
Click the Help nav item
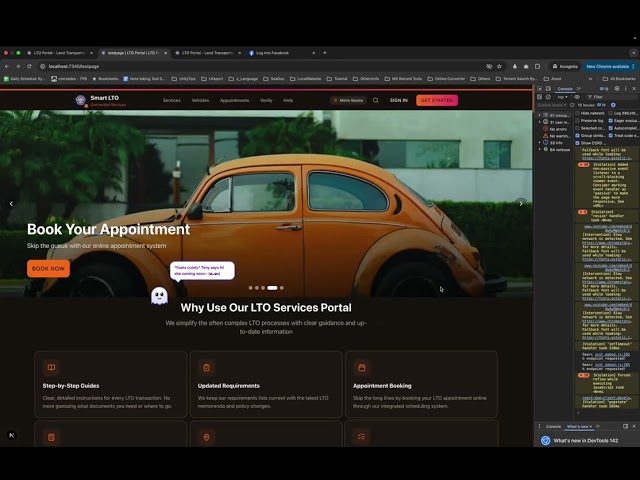tap(288, 100)
